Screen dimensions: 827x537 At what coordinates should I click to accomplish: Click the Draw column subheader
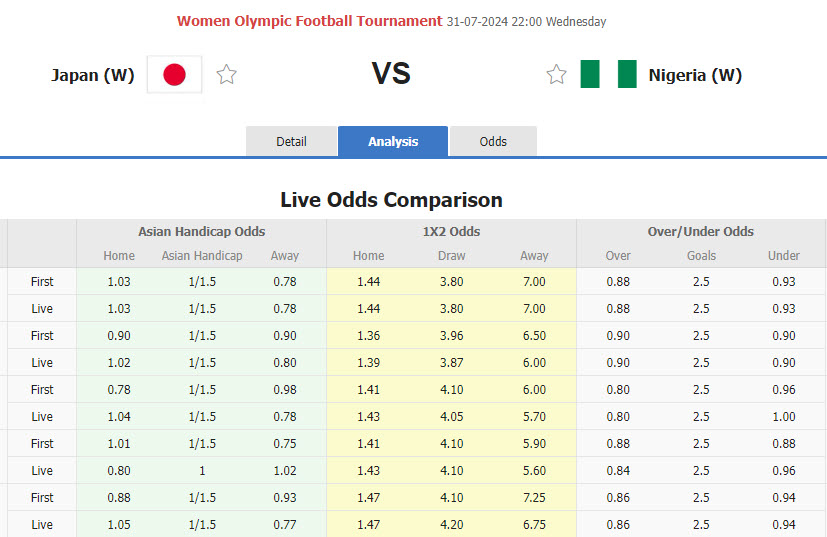click(451, 255)
